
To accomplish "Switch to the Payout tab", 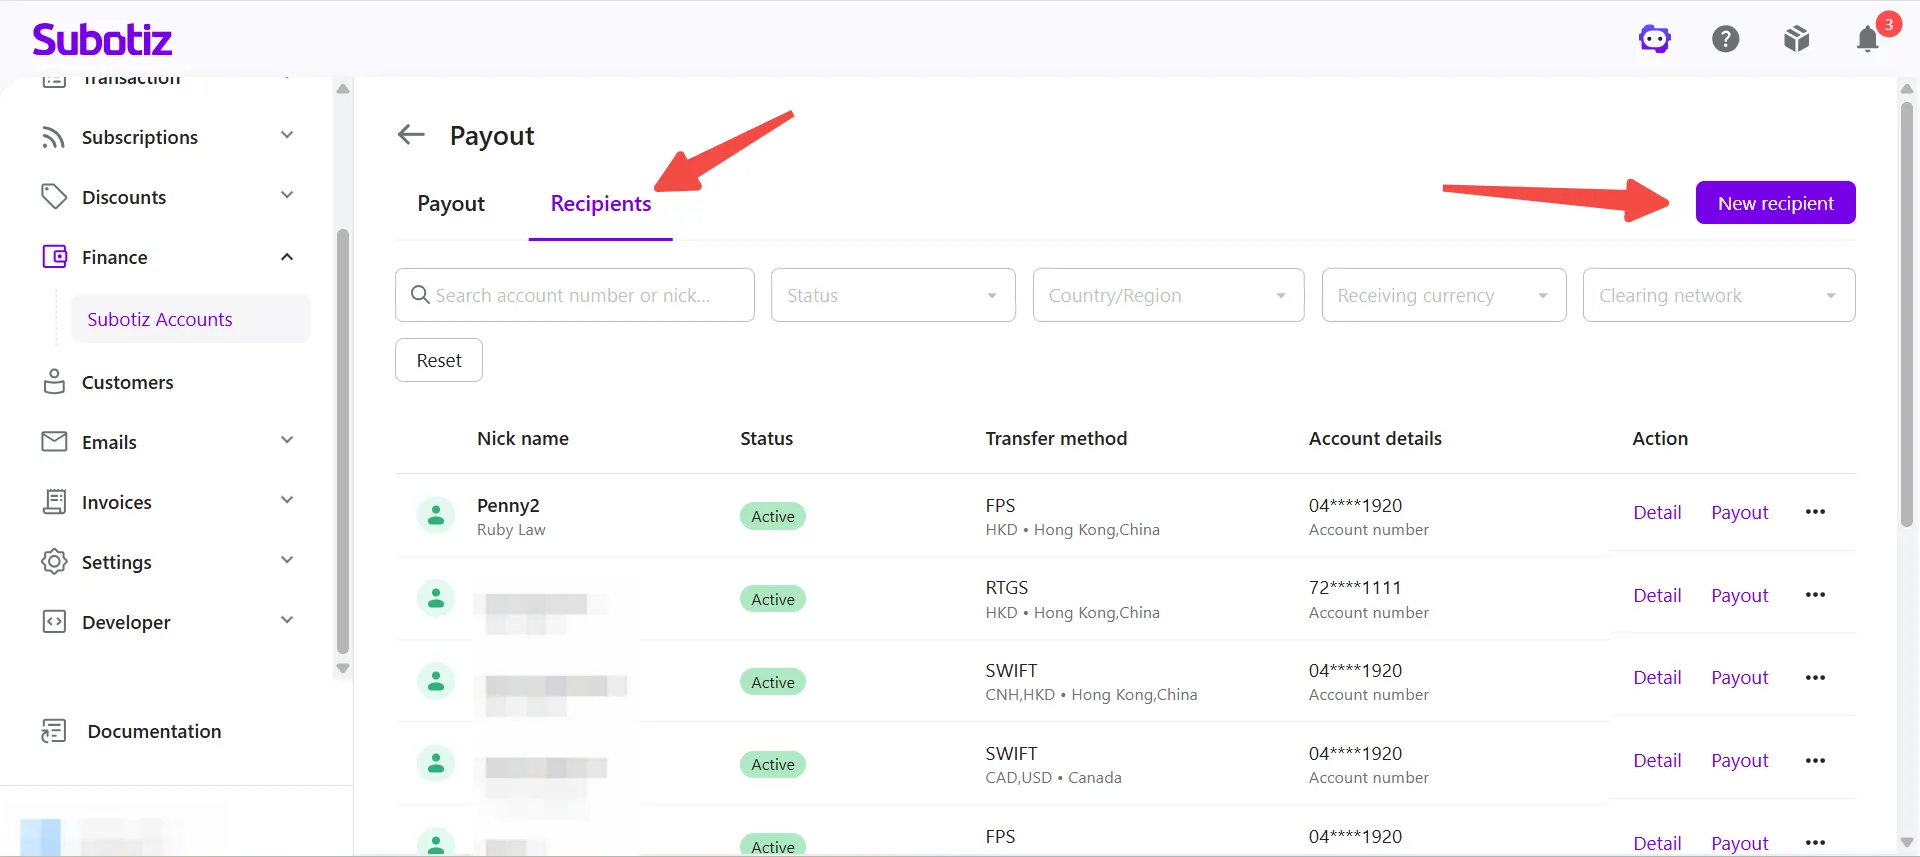I will 451,204.
